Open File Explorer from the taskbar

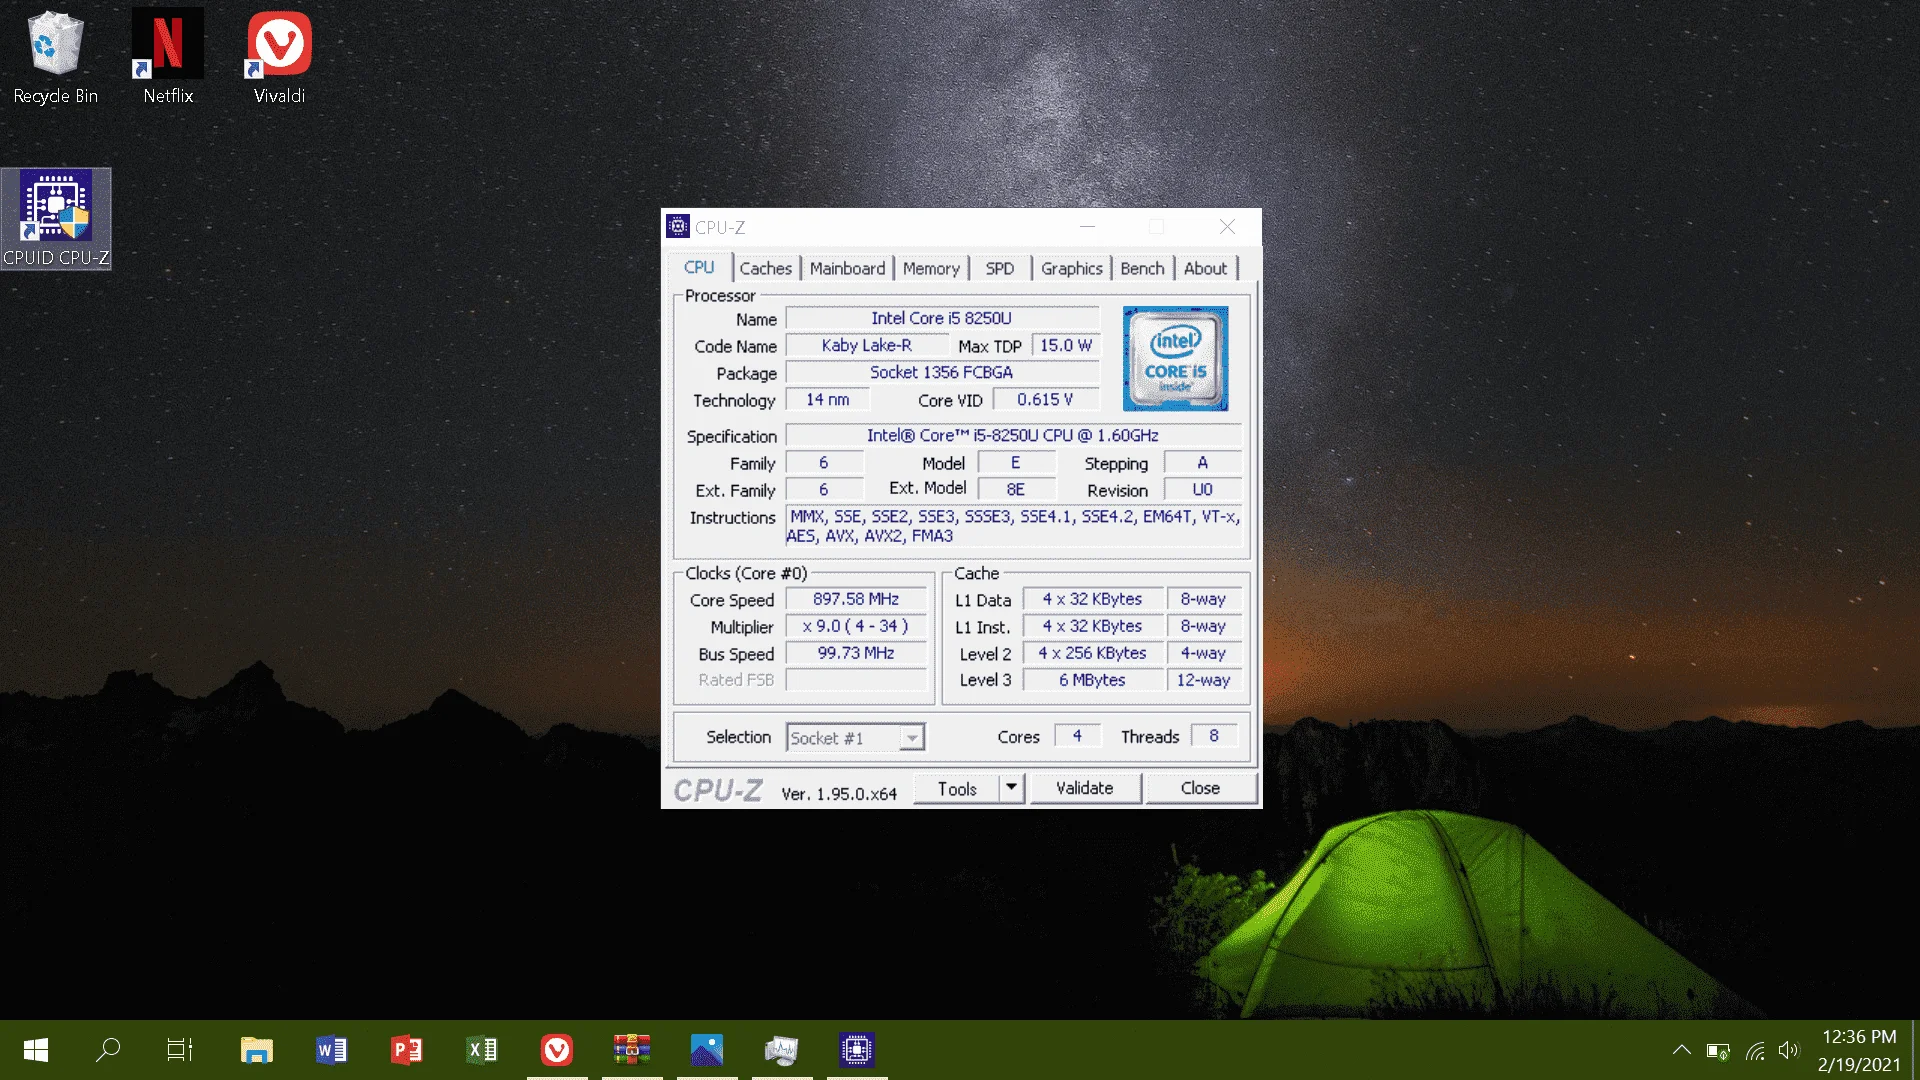point(256,1050)
